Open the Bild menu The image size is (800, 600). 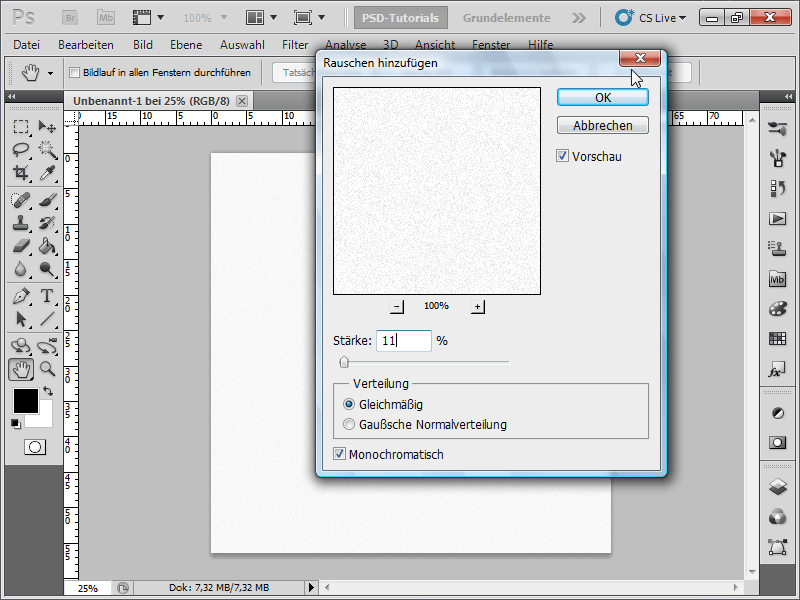143,45
